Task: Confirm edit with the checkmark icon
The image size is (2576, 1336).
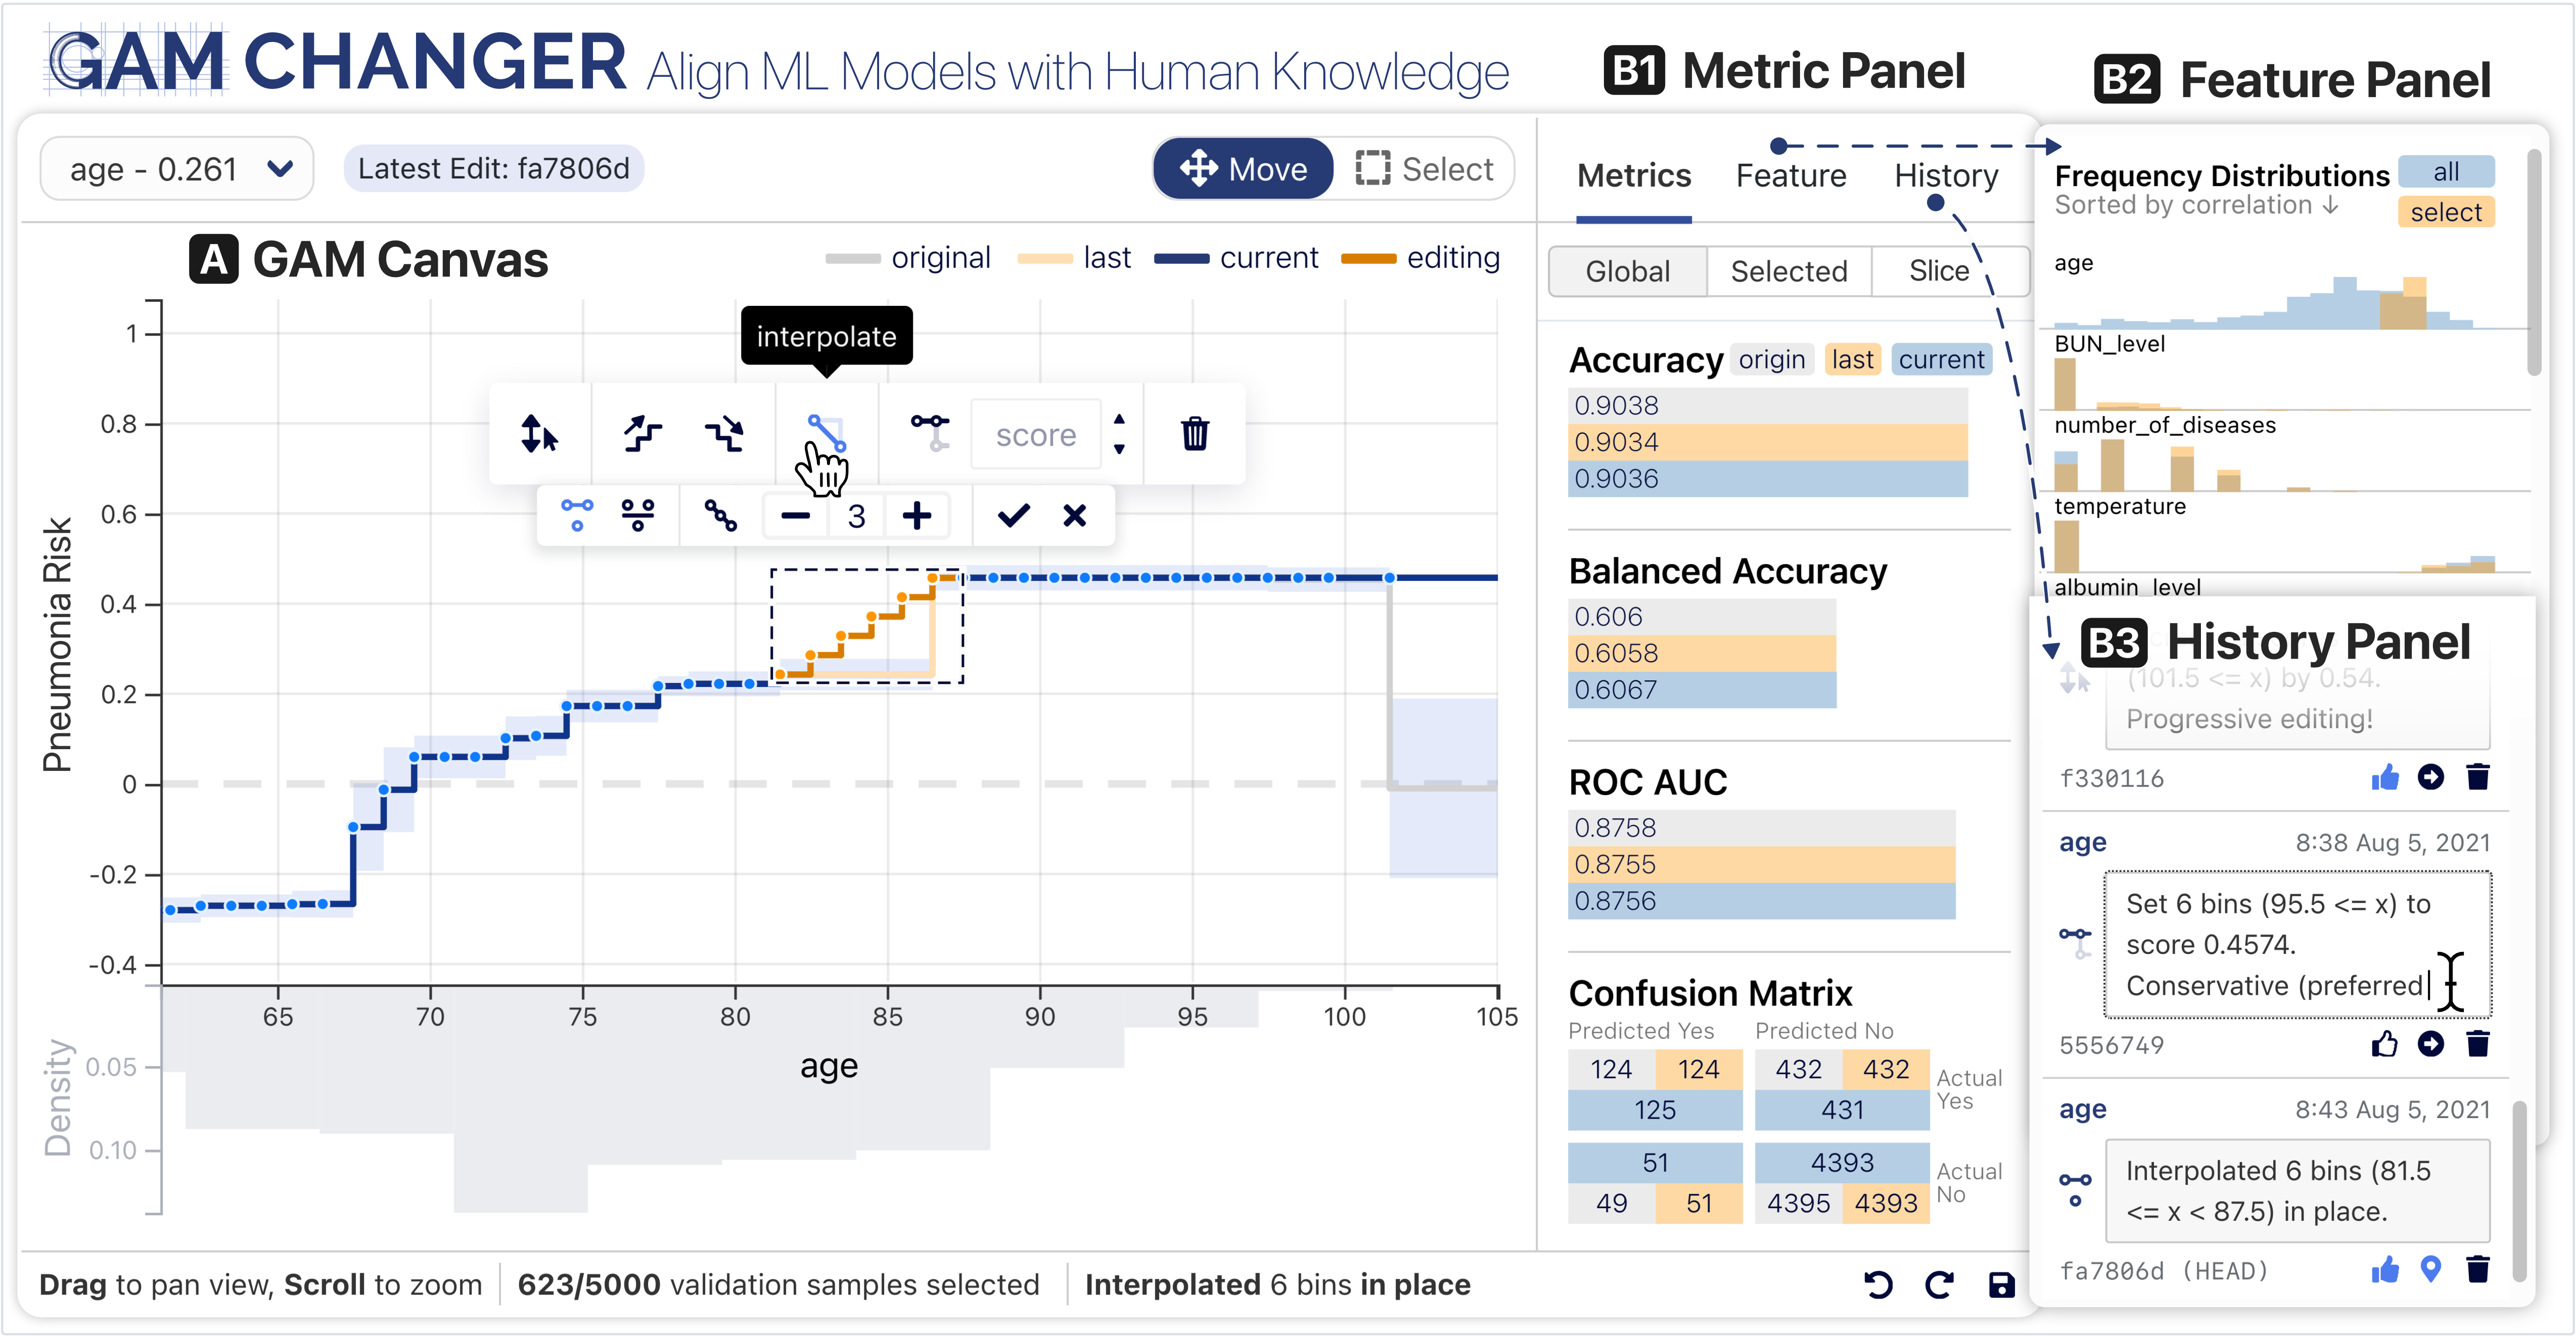Action: (x=1013, y=516)
